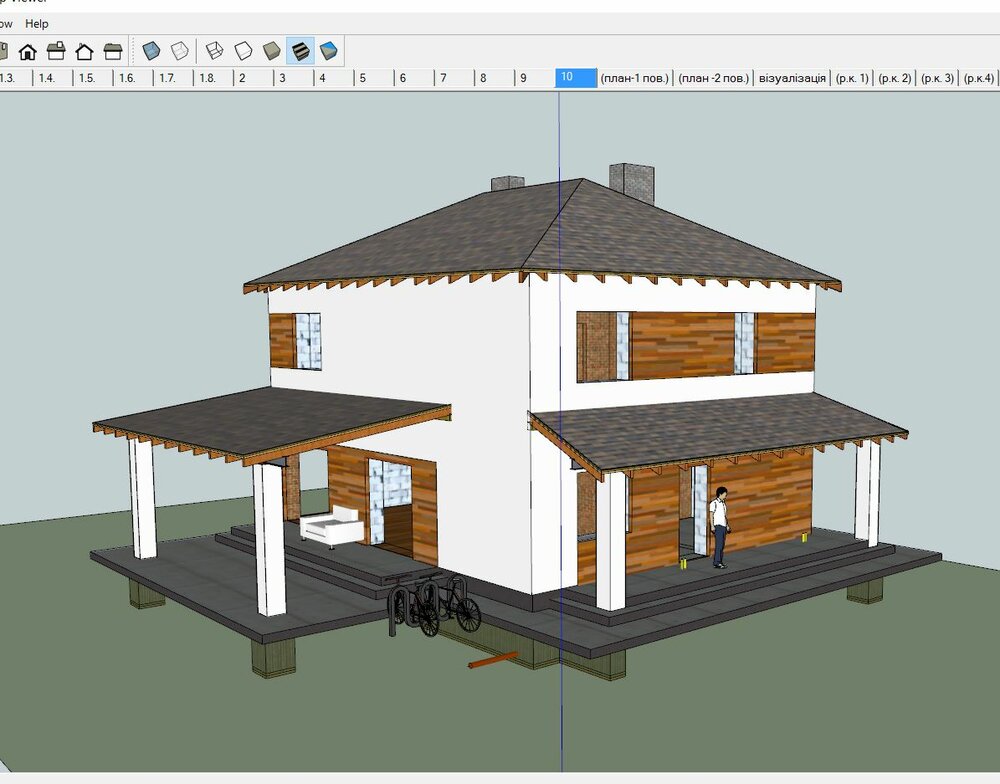The image size is (1000, 784).
Task: Select Wireframe display style
Action: 214,50
